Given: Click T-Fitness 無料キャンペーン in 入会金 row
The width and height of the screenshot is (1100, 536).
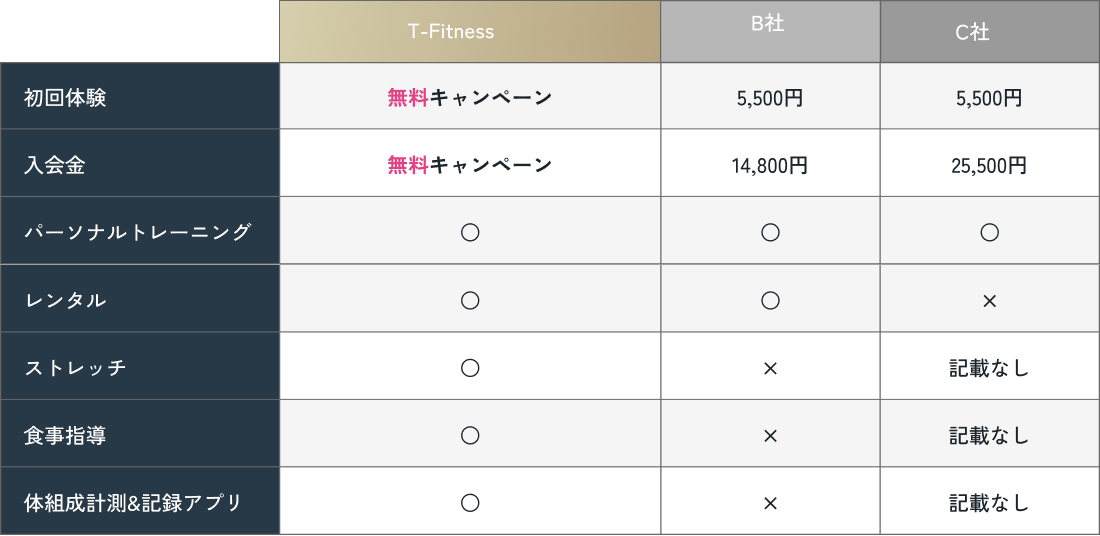Looking at the screenshot, I should [x=470, y=166].
